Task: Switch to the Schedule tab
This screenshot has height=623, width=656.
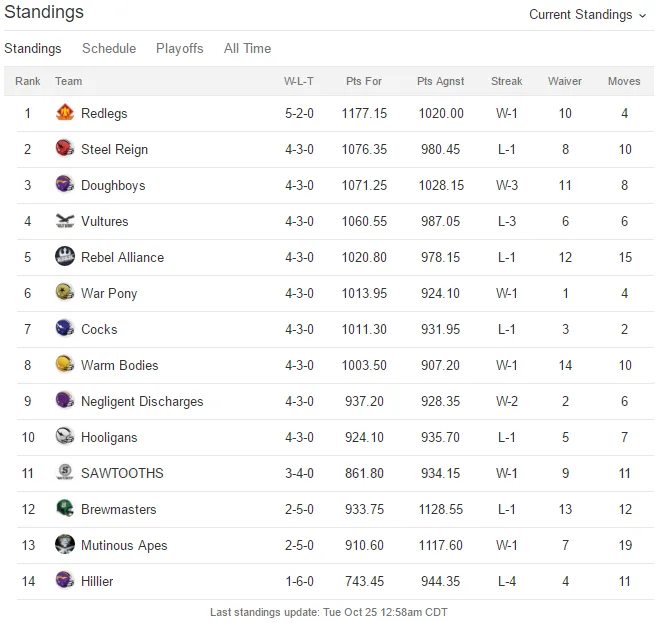Action: click(x=109, y=49)
